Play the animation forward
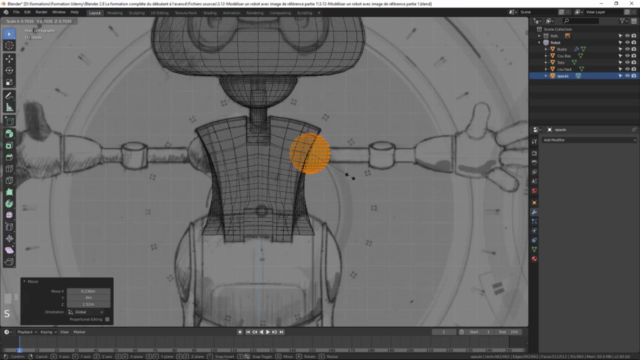 pyautogui.click(x=268, y=332)
